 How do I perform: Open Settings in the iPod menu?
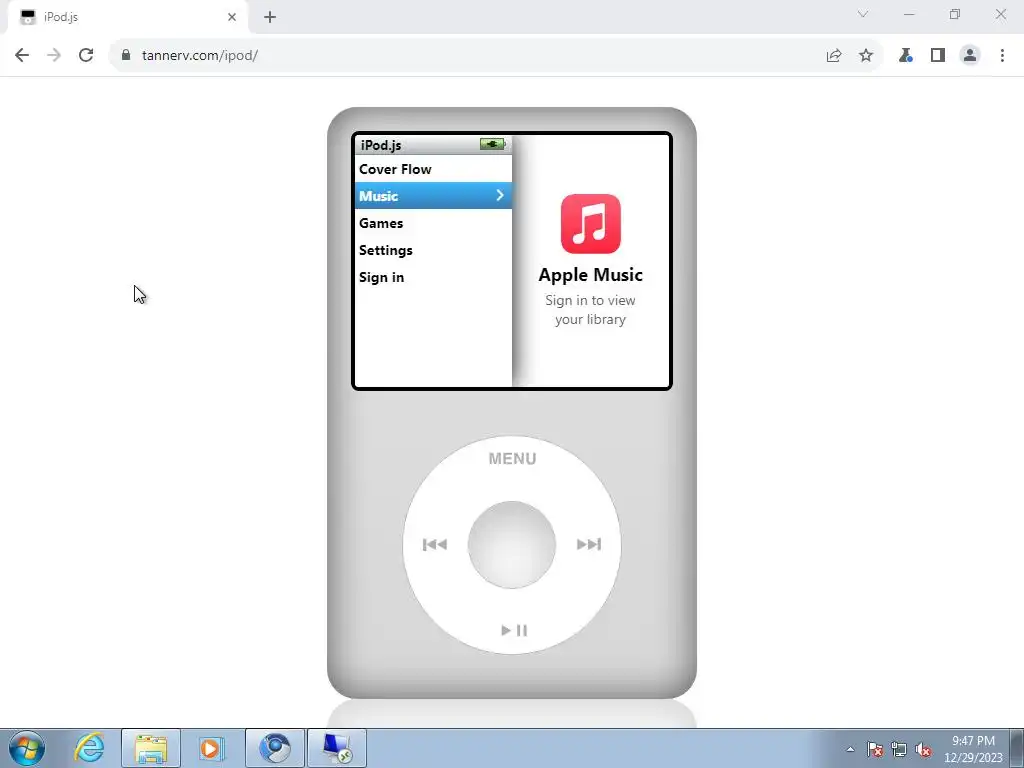[433, 250]
